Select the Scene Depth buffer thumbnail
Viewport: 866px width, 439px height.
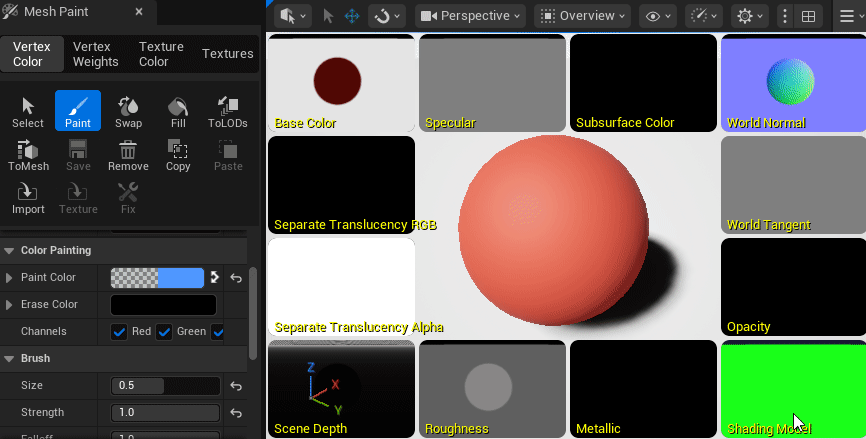(x=341, y=389)
